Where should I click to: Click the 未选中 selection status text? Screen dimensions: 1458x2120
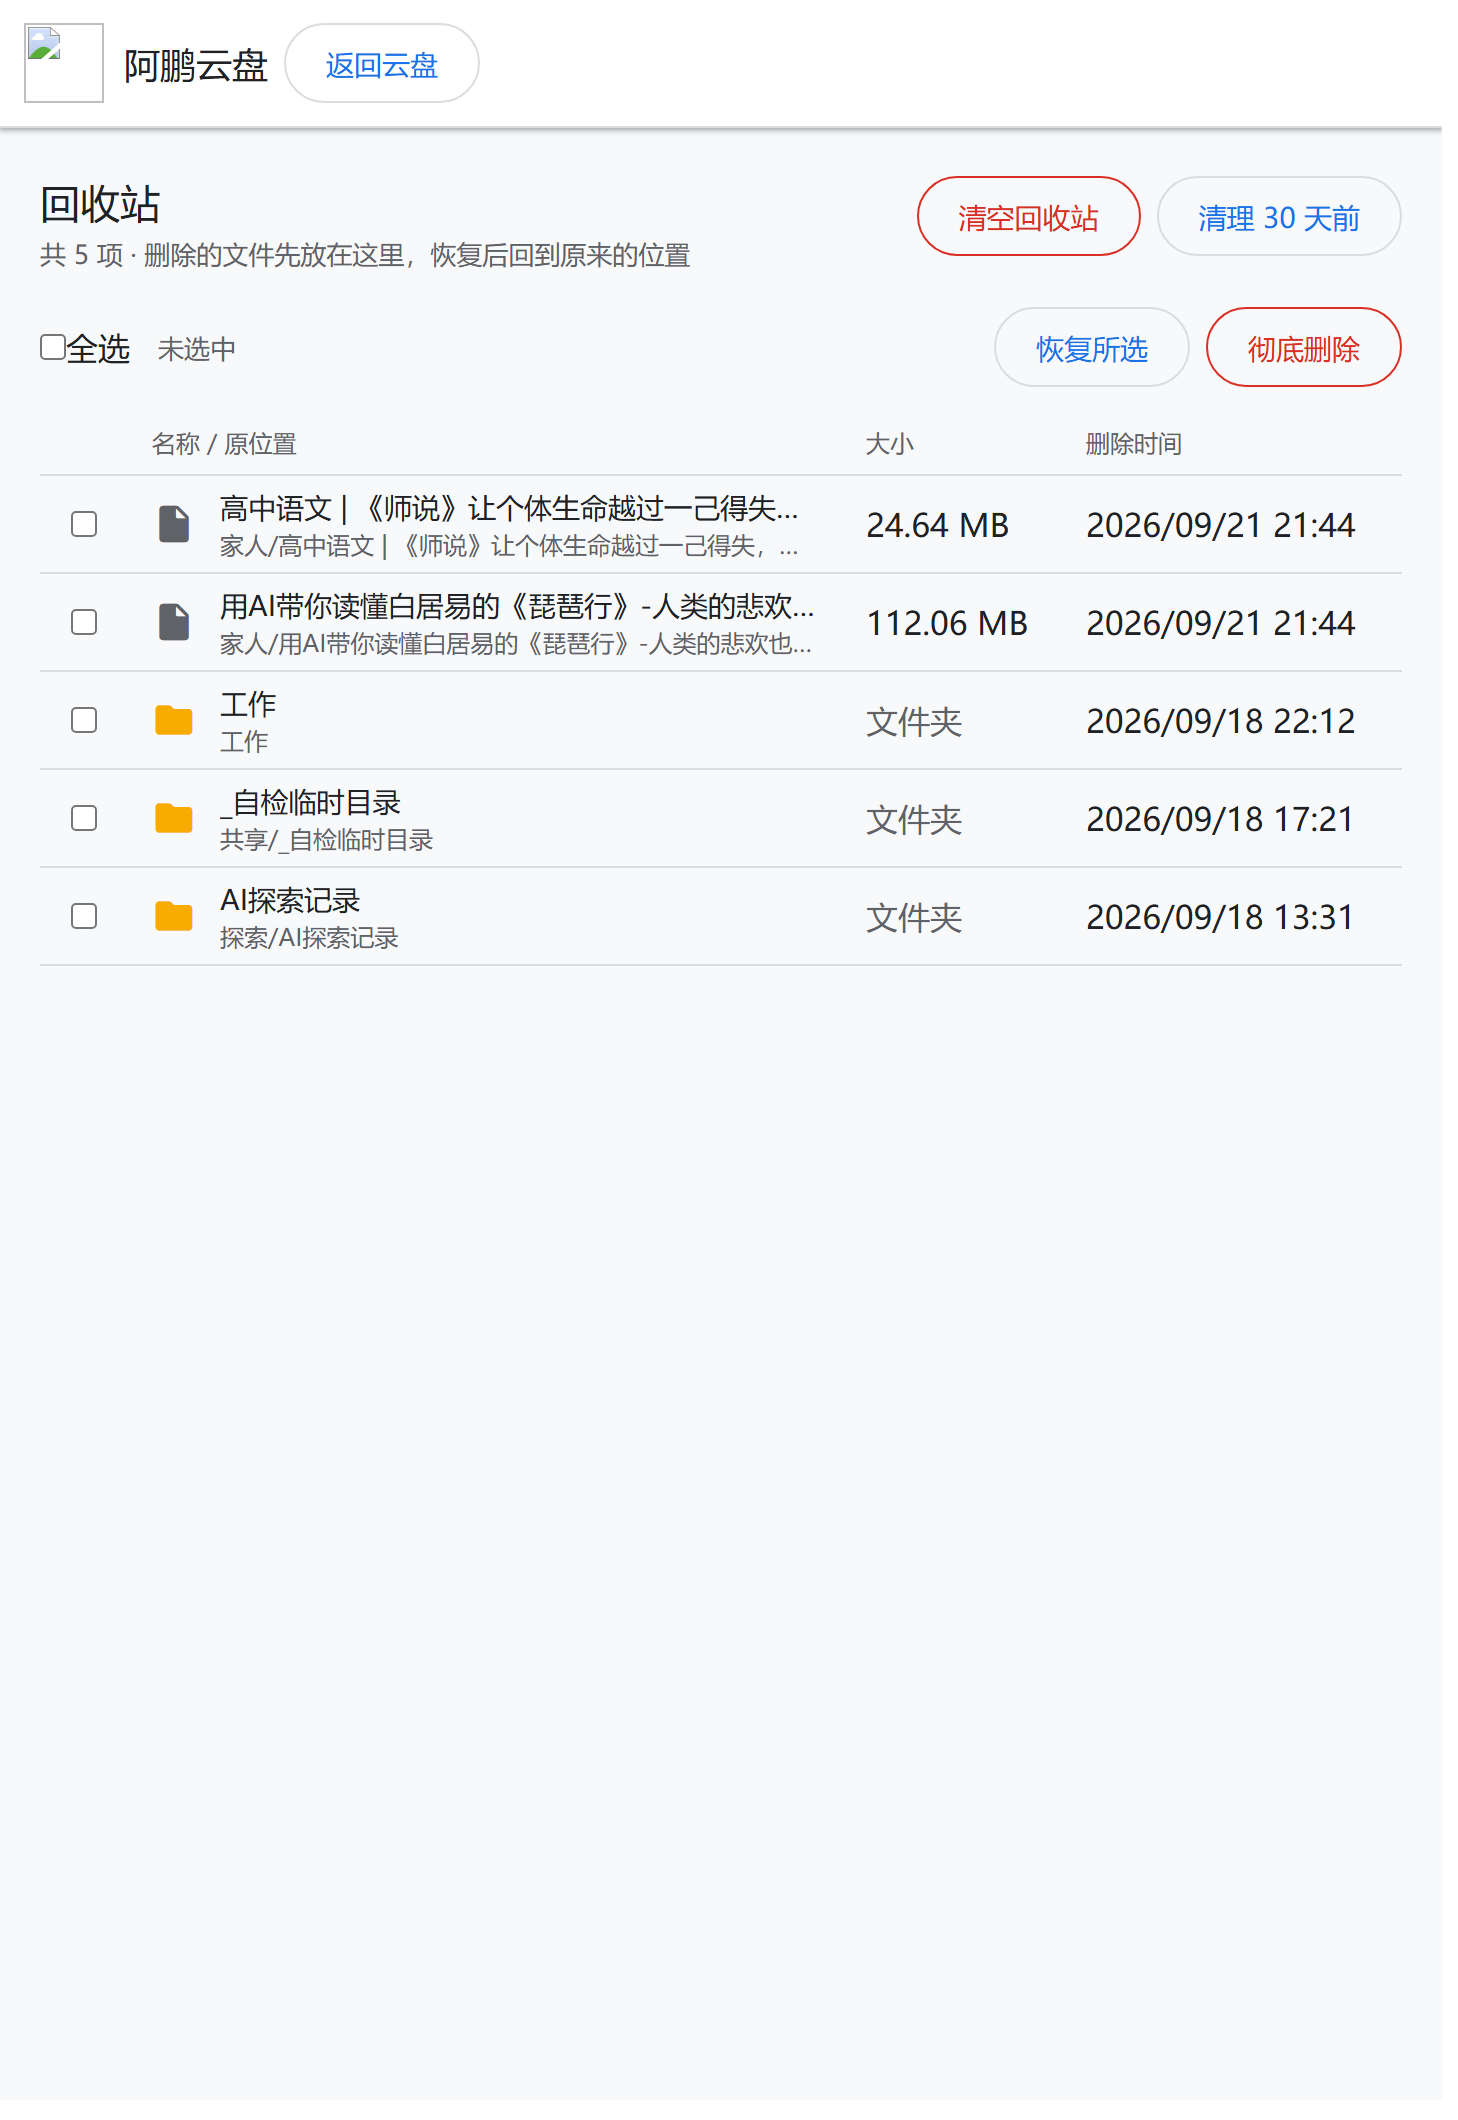[x=197, y=349]
